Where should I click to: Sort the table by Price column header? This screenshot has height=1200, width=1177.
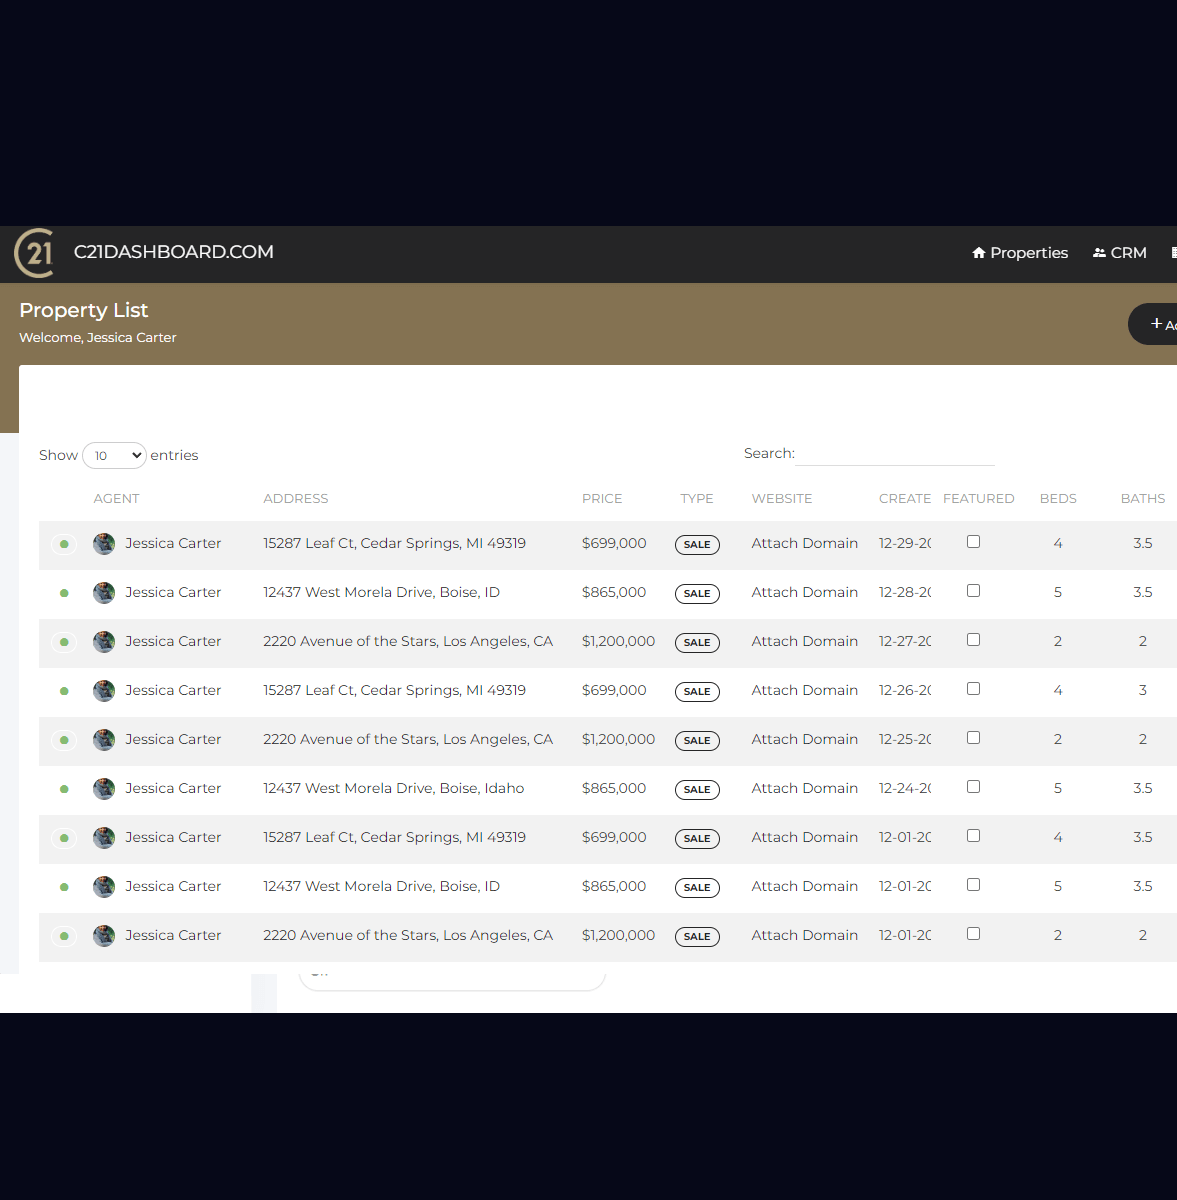pyautogui.click(x=602, y=499)
